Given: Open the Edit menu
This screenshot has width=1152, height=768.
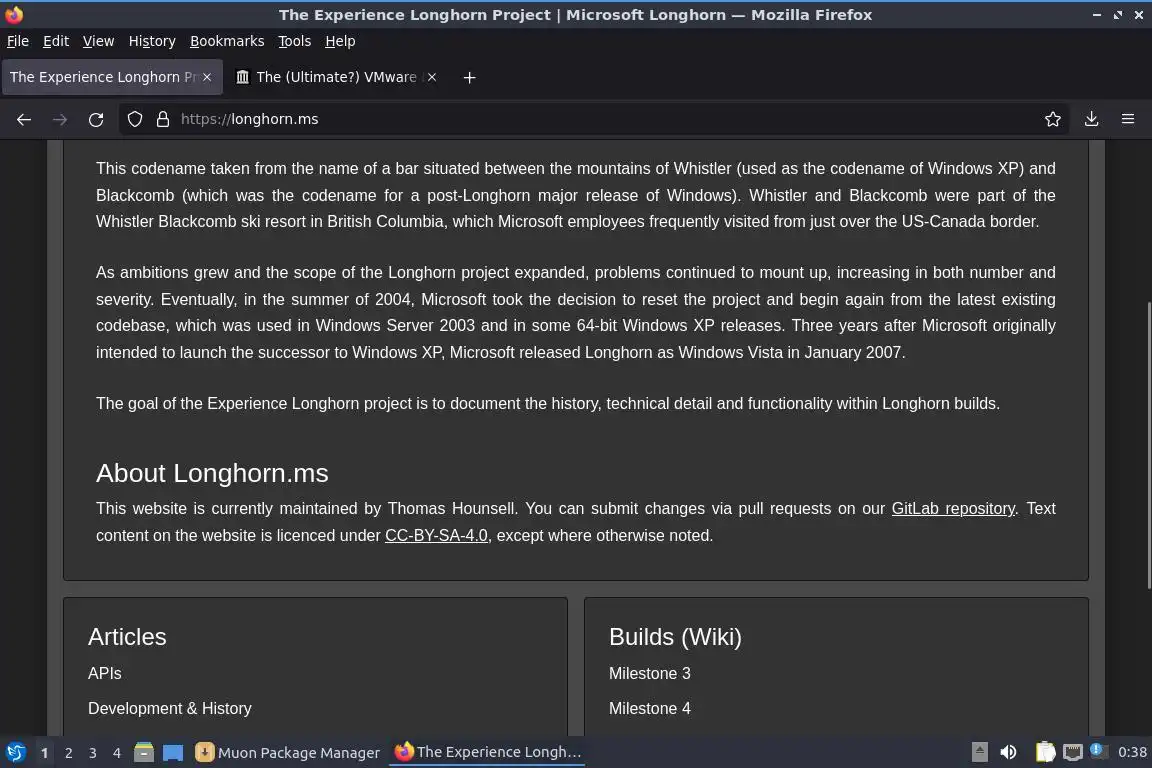Looking at the screenshot, I should point(56,41).
